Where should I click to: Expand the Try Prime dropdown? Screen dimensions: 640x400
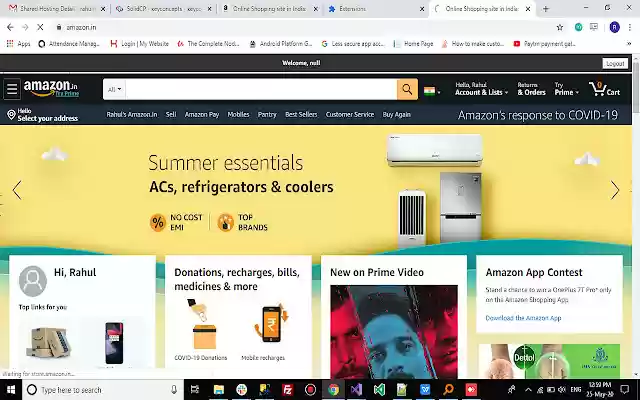[x=567, y=89]
